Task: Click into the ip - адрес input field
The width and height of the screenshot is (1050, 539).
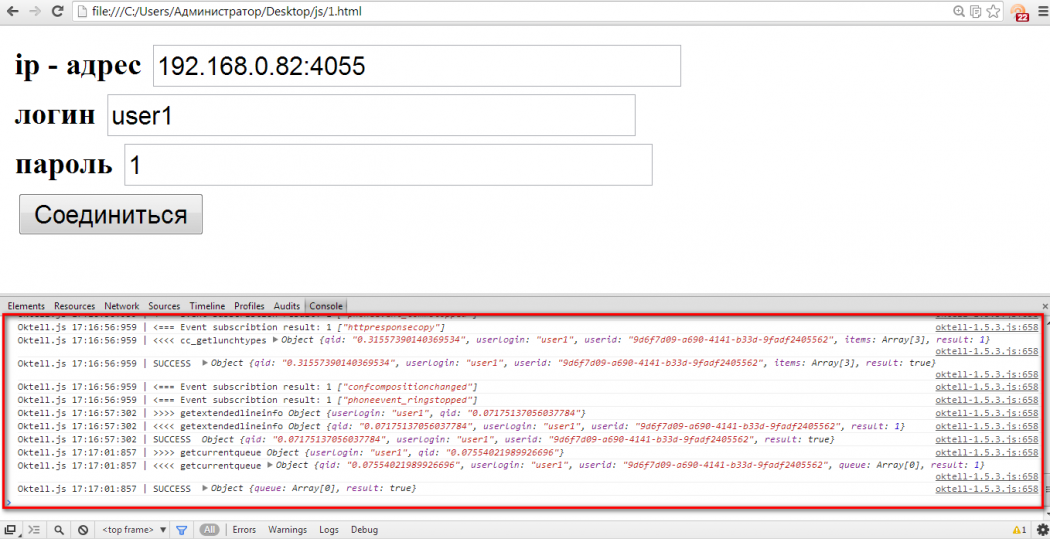Action: pos(416,66)
